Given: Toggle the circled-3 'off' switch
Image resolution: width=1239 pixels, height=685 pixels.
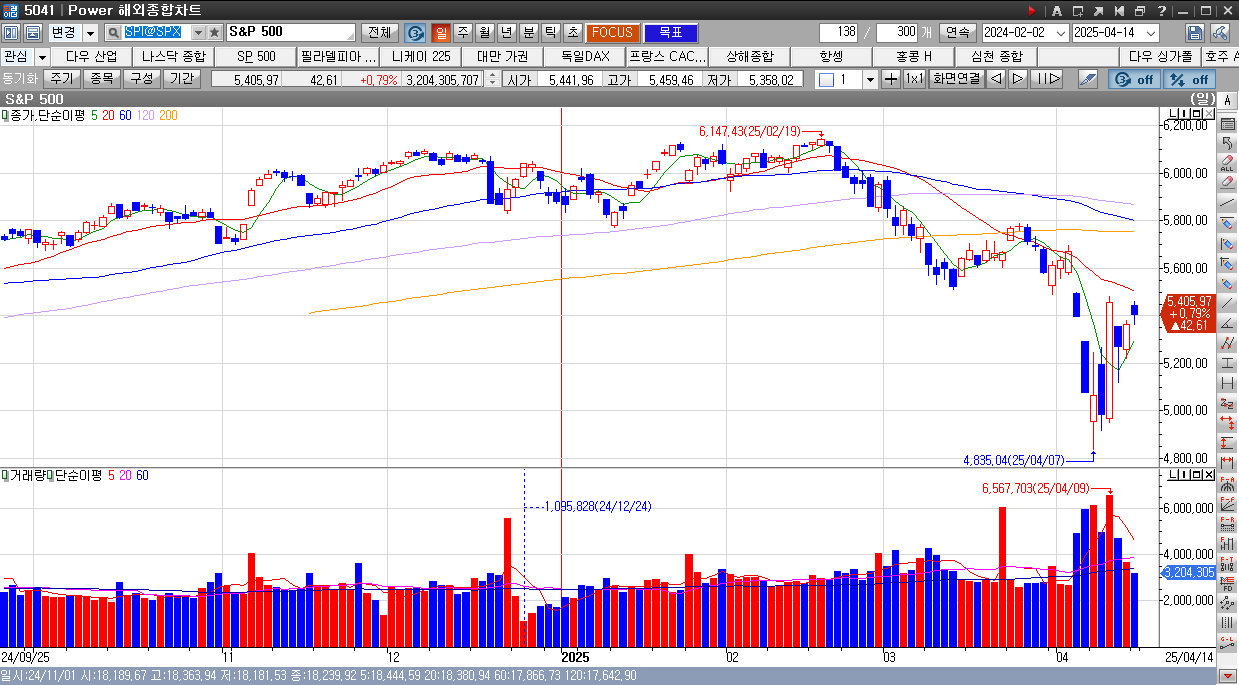Looking at the screenshot, I should pyautogui.click(x=1133, y=79).
